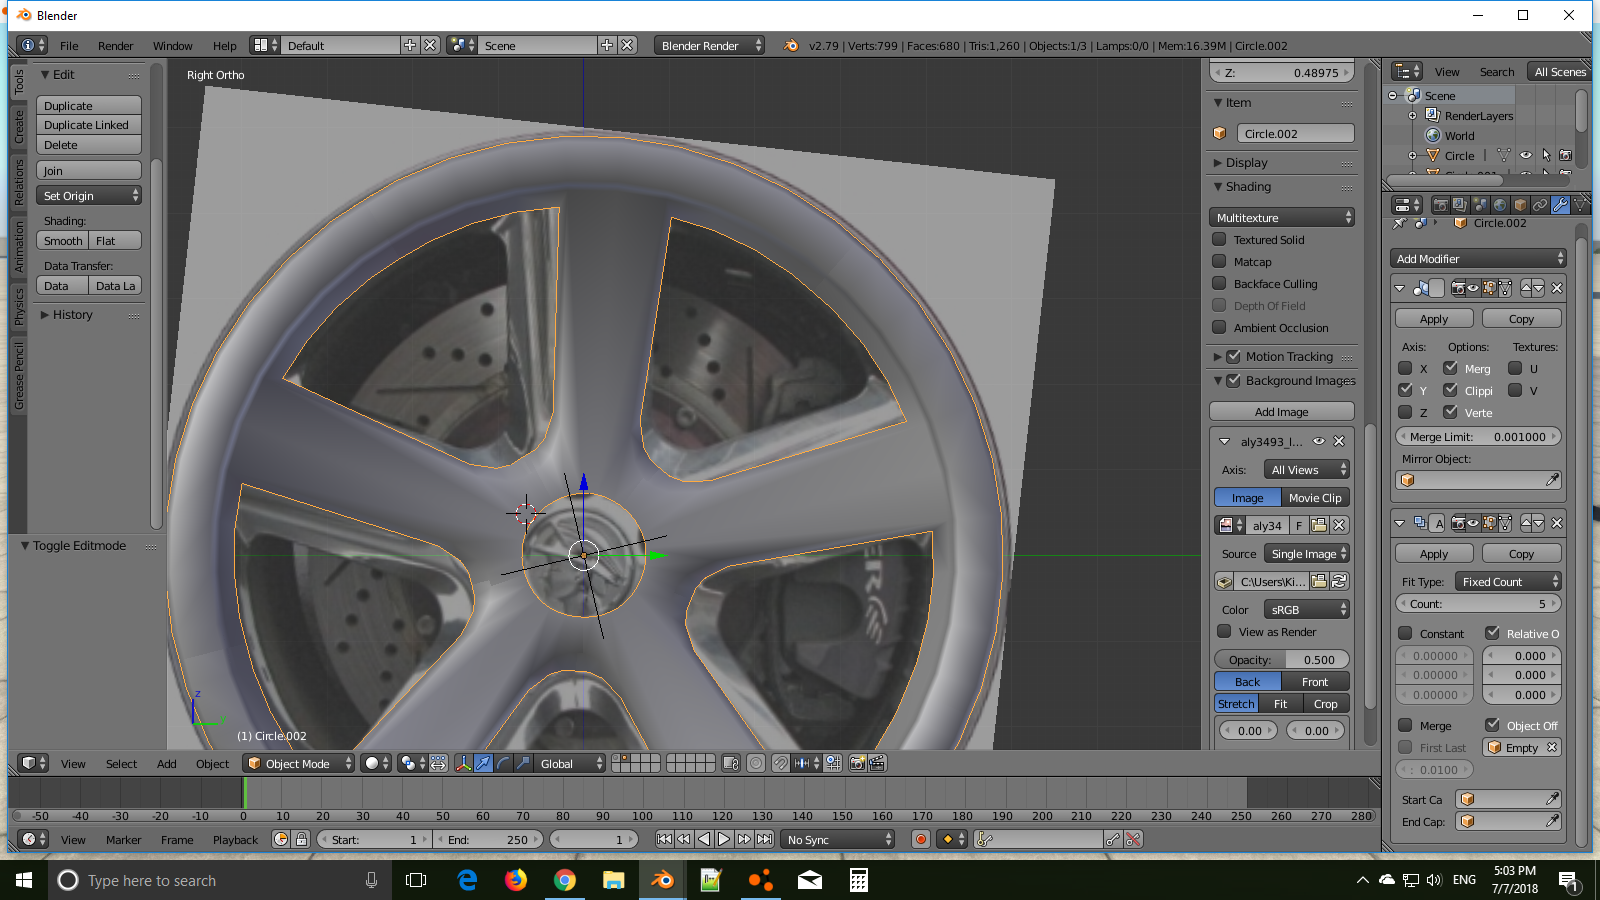1600x900 pixels.
Task: Open the Constraints properties tab (chain icon)
Action: tap(1540, 205)
